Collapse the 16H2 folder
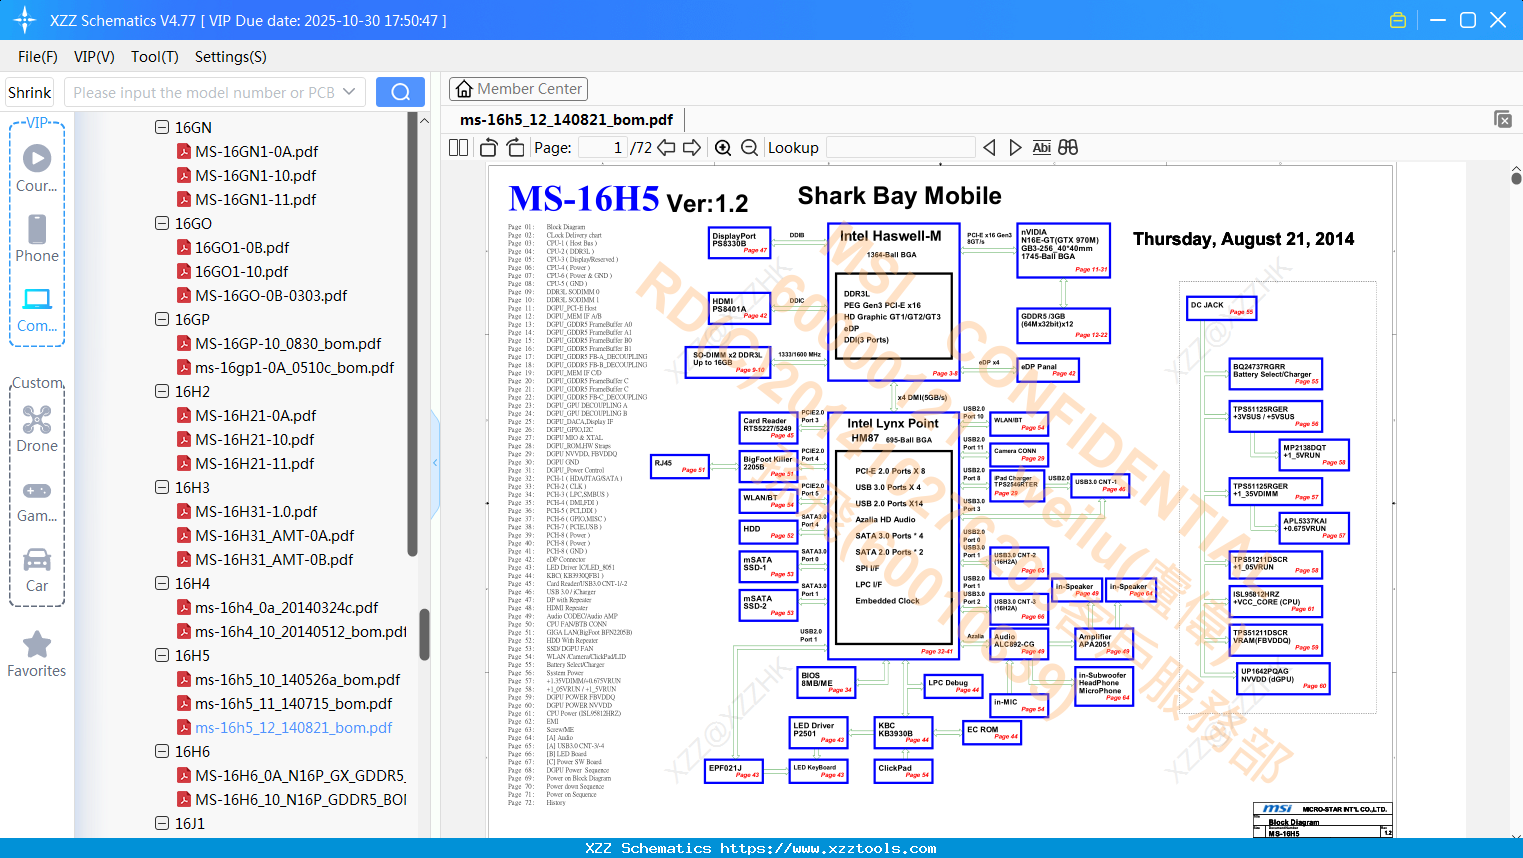Viewport: 1523px width, 858px height. tap(162, 391)
